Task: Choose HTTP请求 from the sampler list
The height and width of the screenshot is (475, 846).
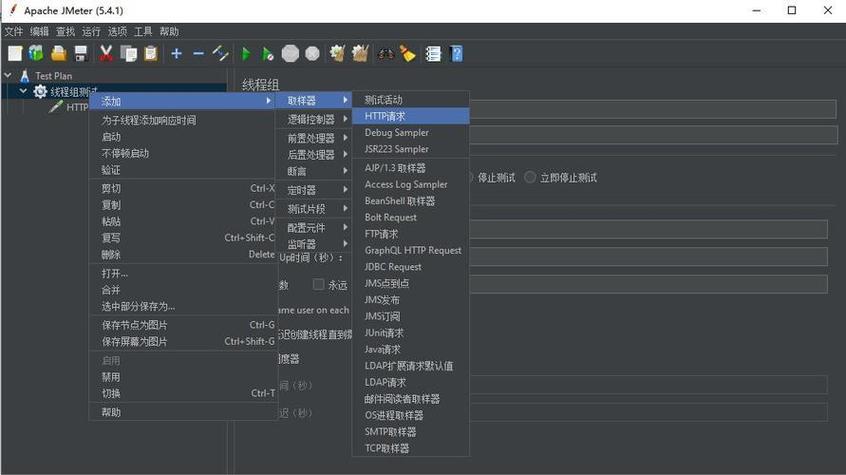Action: point(411,116)
